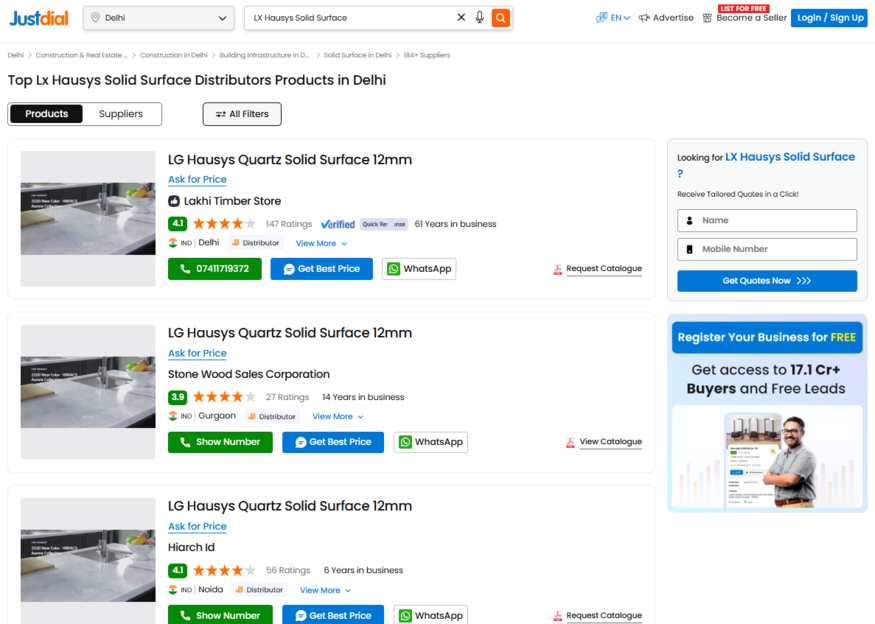The image size is (875, 624).
Task: Request Catalogue from Hiarch Id
Action: pyautogui.click(x=598, y=616)
